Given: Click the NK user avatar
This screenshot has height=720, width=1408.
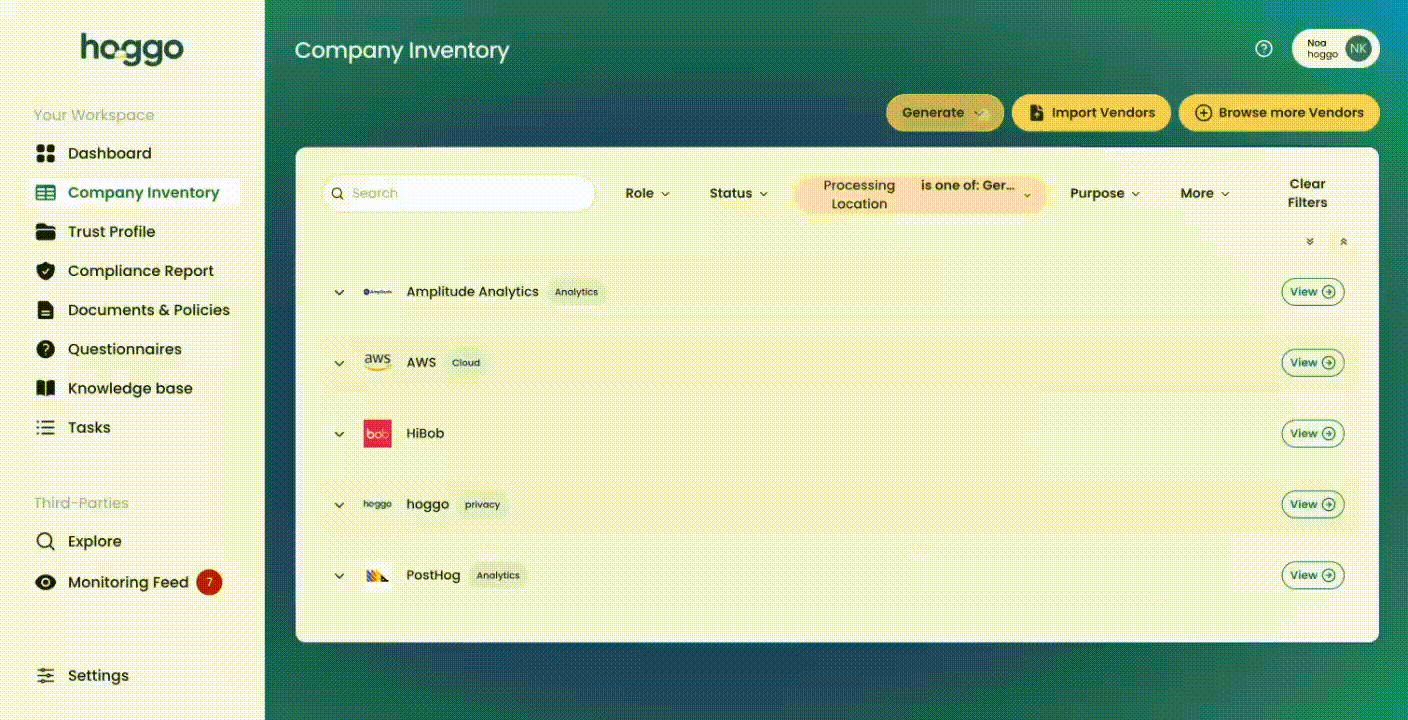Looking at the screenshot, I should [x=1358, y=49].
